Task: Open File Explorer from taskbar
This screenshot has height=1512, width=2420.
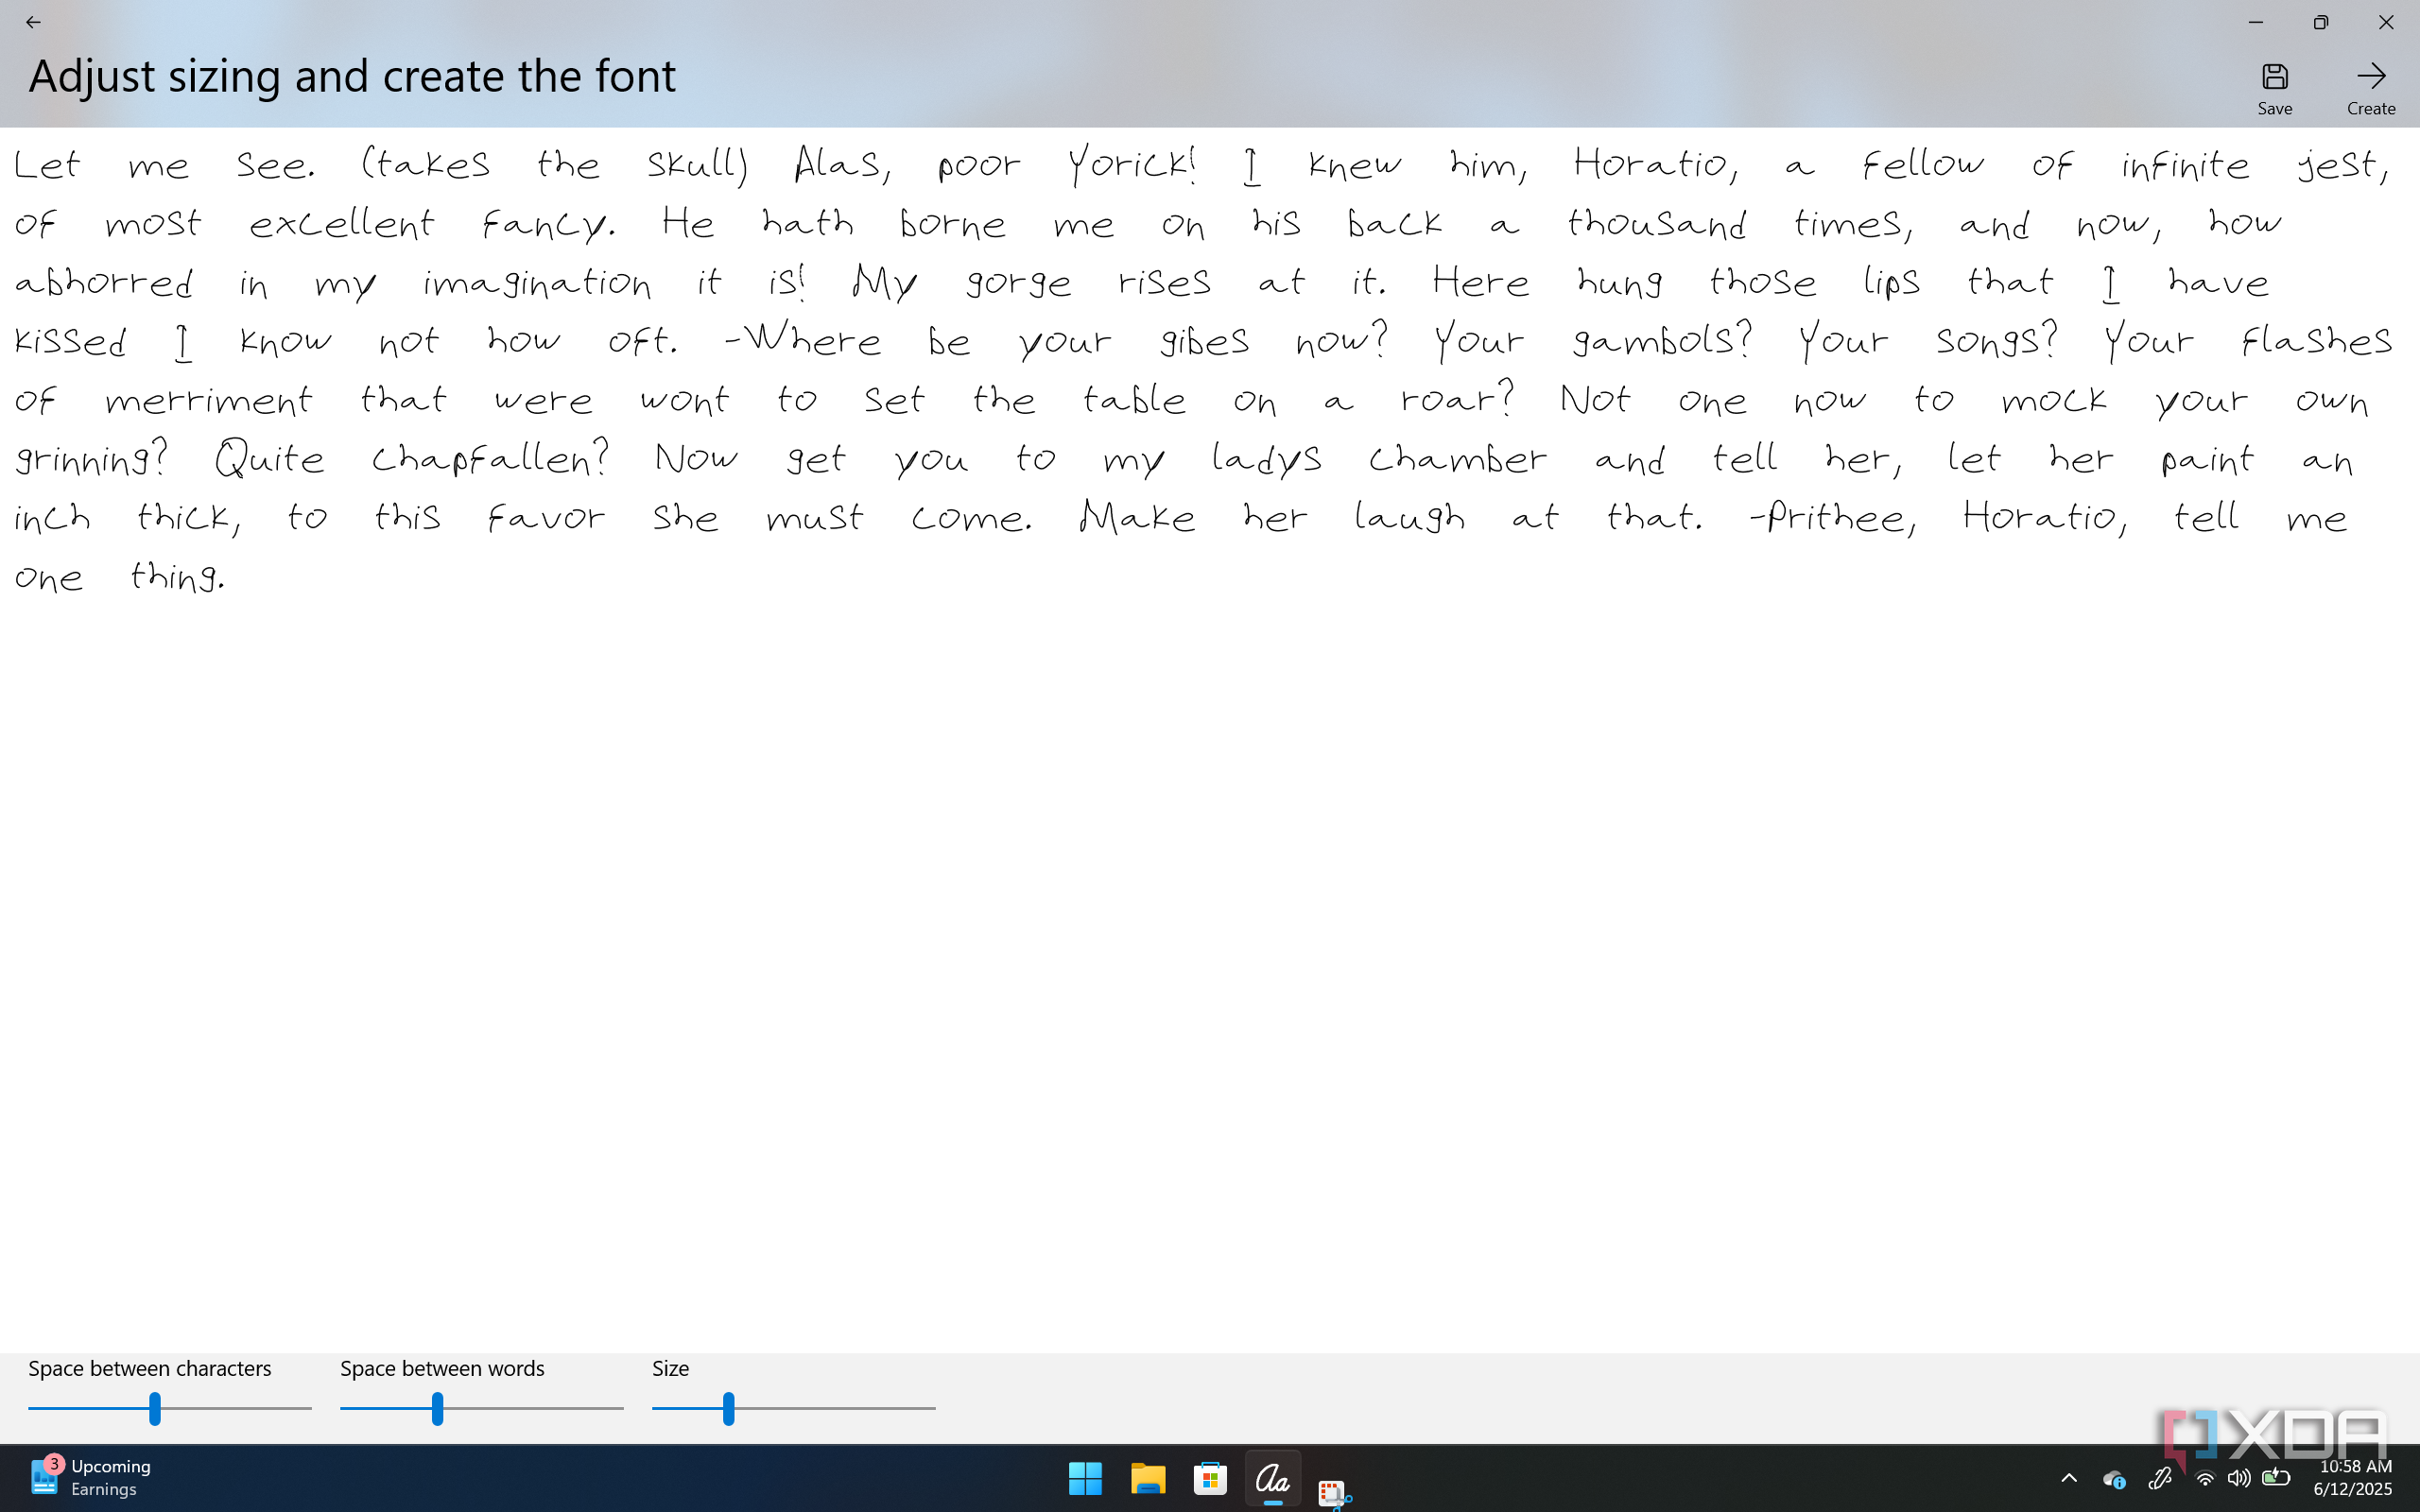Action: pyautogui.click(x=1148, y=1478)
